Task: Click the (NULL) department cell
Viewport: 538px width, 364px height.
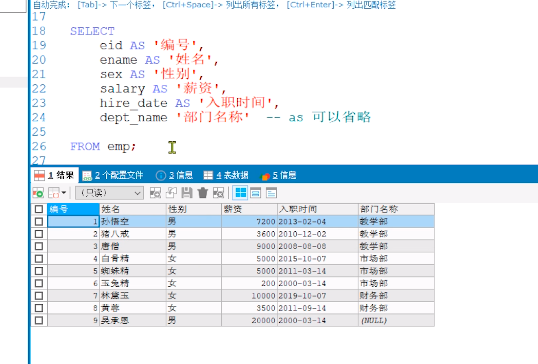Action: [396, 320]
